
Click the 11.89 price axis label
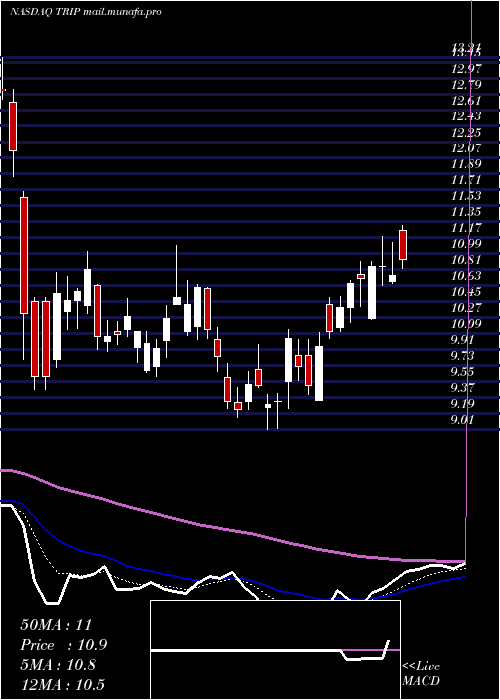tap(467, 164)
